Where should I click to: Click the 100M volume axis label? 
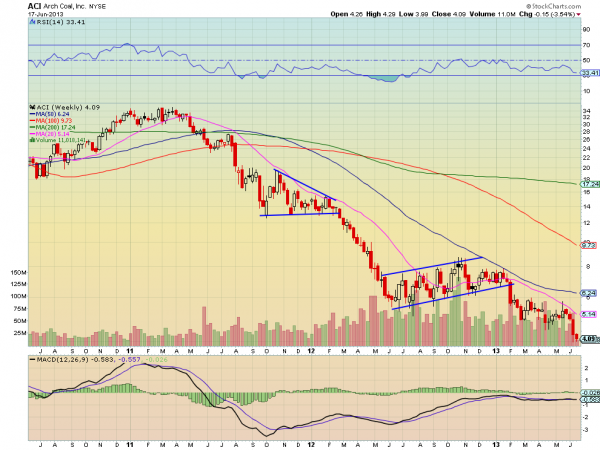(x=18, y=296)
